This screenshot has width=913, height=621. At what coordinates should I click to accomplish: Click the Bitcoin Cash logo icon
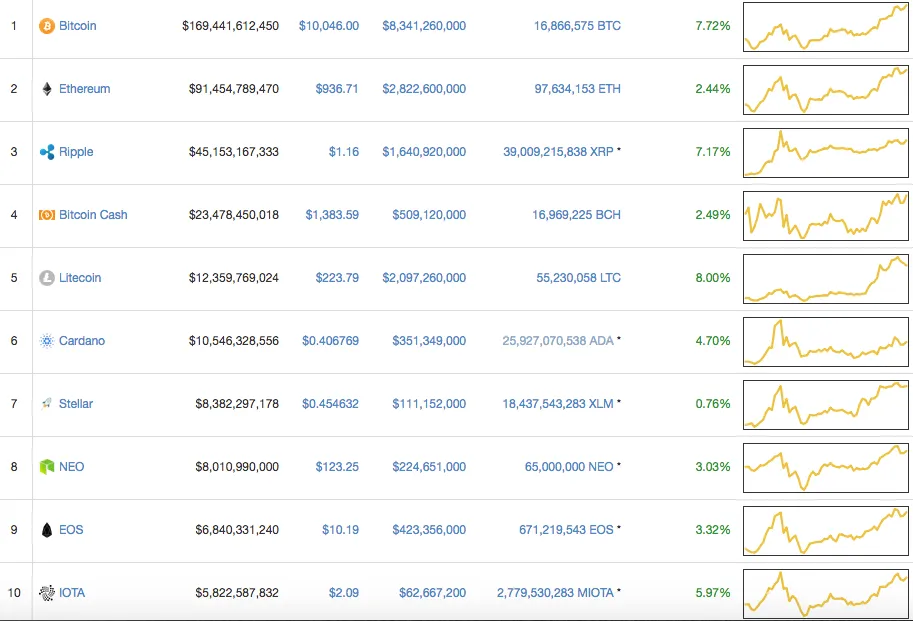[47, 215]
